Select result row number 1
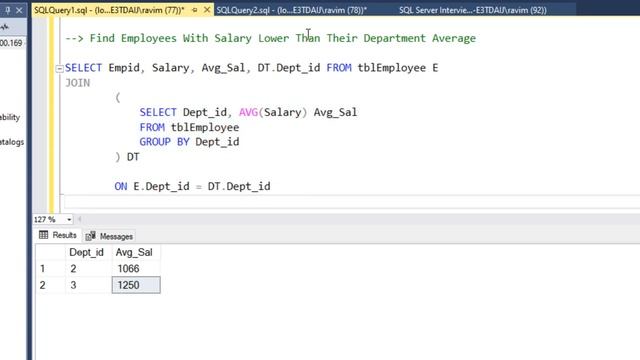The image size is (640, 360). click(x=51, y=269)
